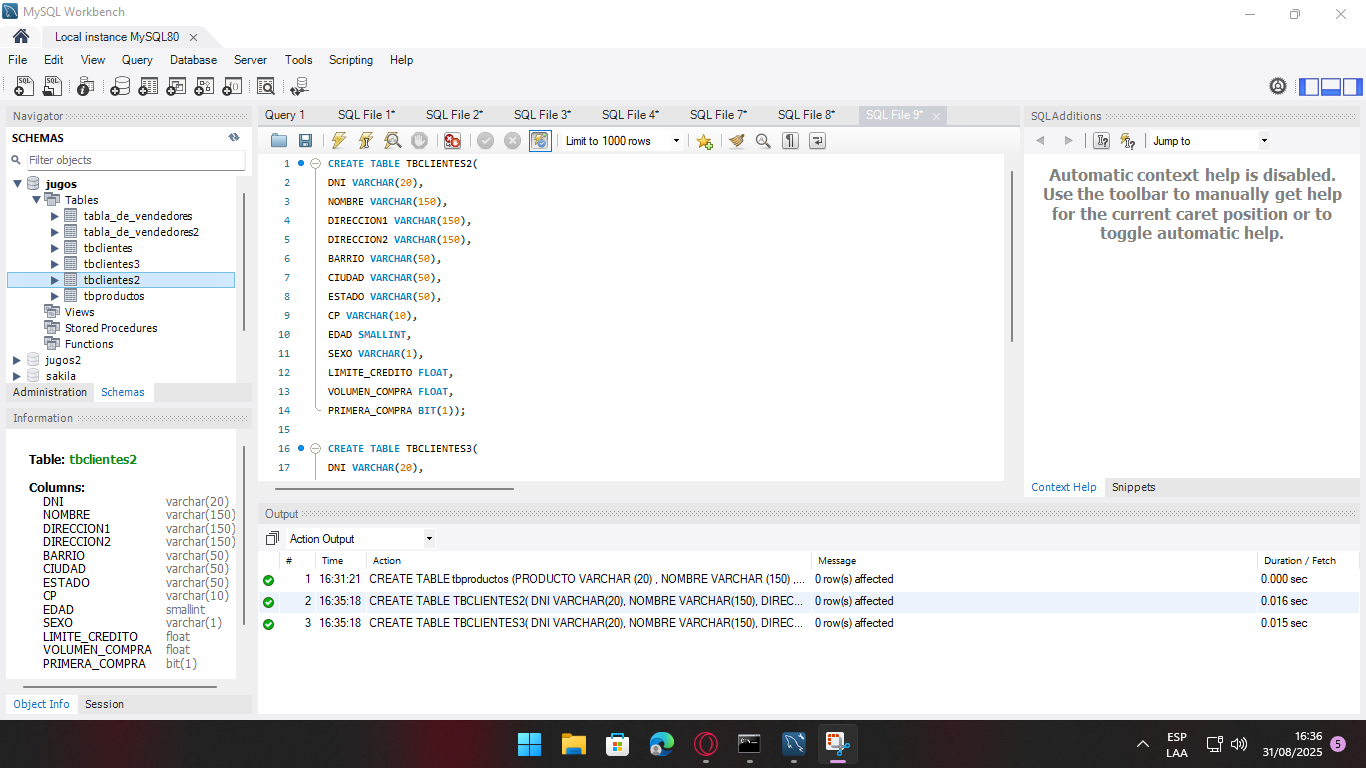Open the Scripting menu

point(351,60)
